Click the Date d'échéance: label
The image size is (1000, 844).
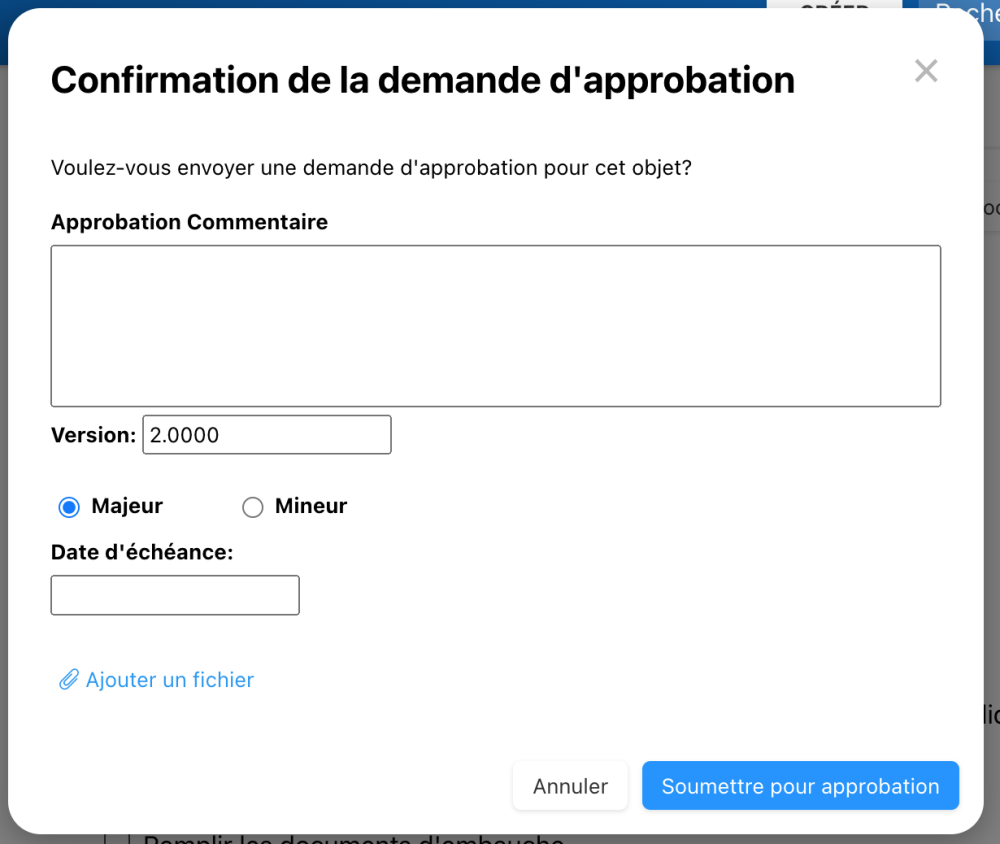[142, 551]
